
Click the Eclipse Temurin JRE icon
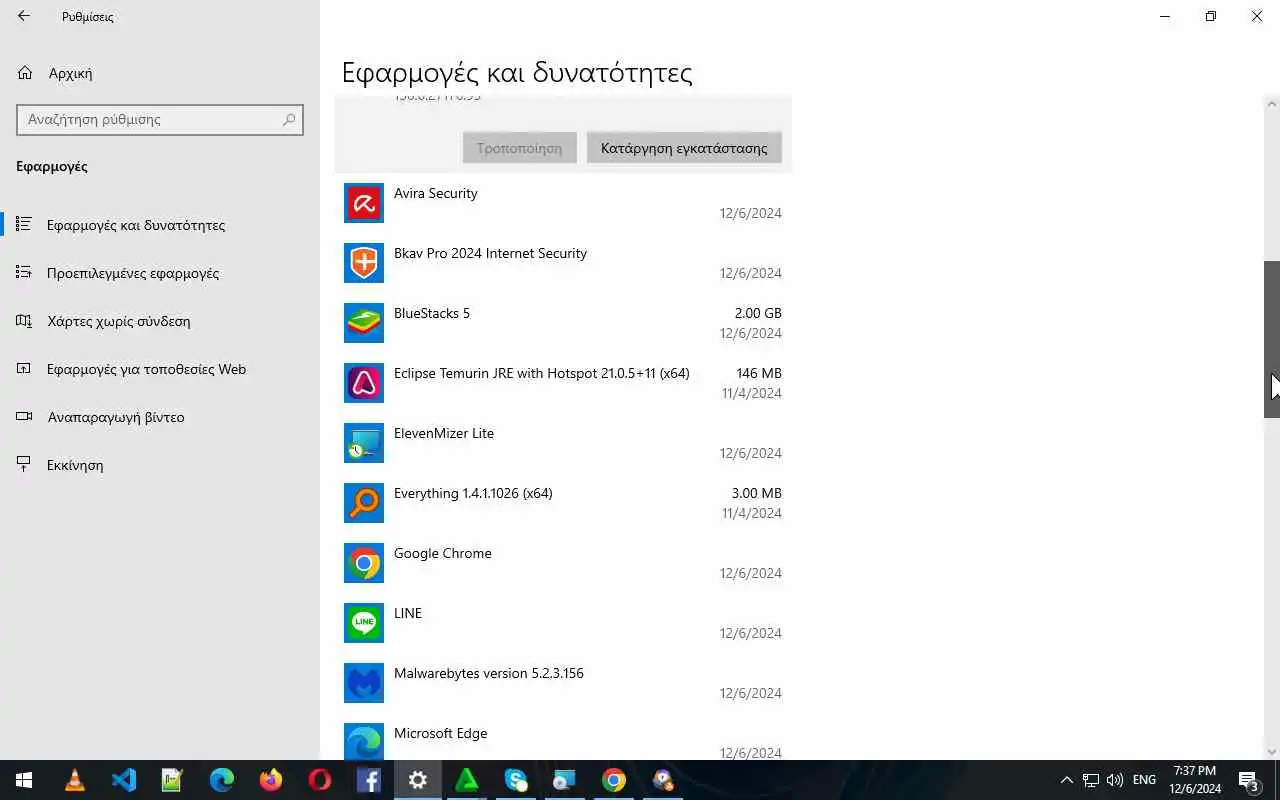(x=364, y=383)
